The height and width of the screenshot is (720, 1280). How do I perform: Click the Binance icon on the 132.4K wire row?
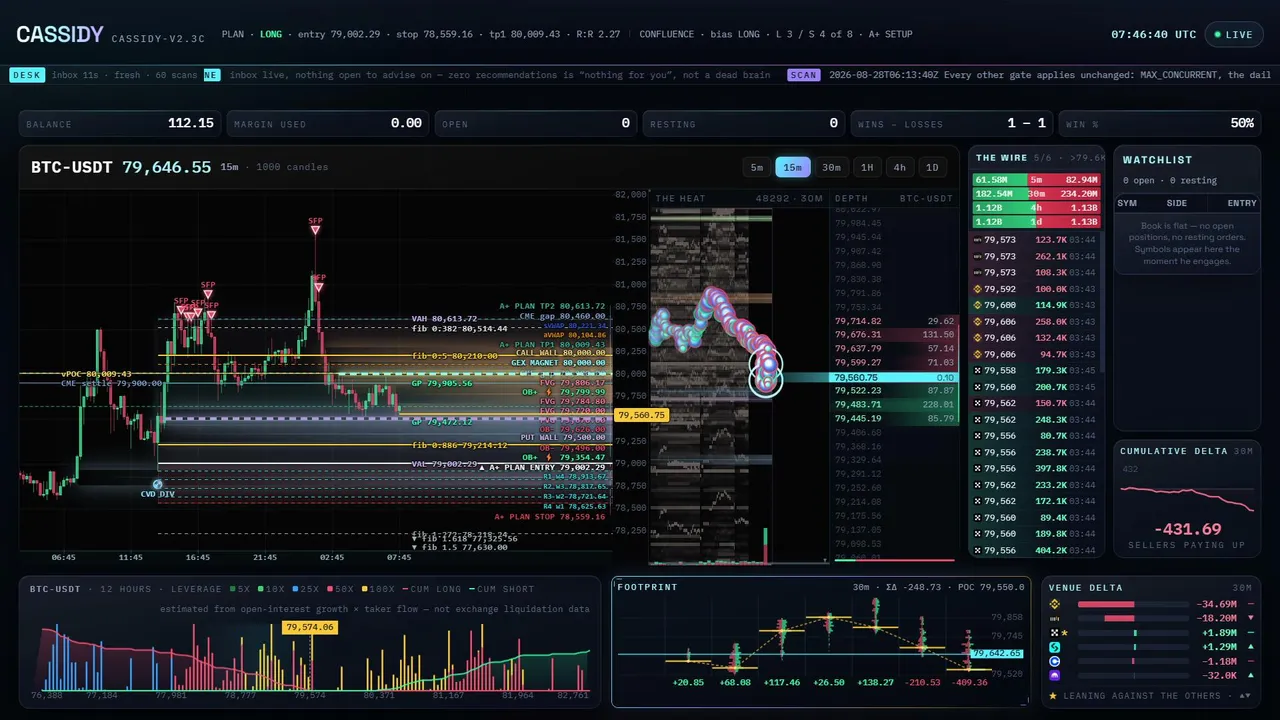click(978, 338)
